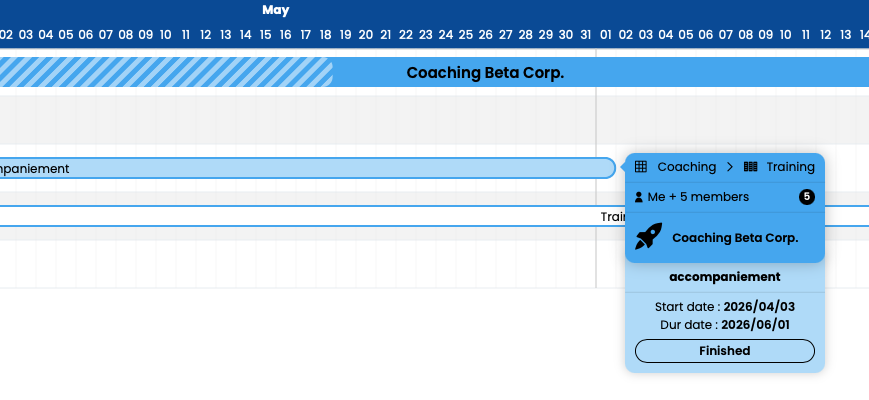Select day 01 of June in header
The image size is (869, 400).
click(x=606, y=35)
